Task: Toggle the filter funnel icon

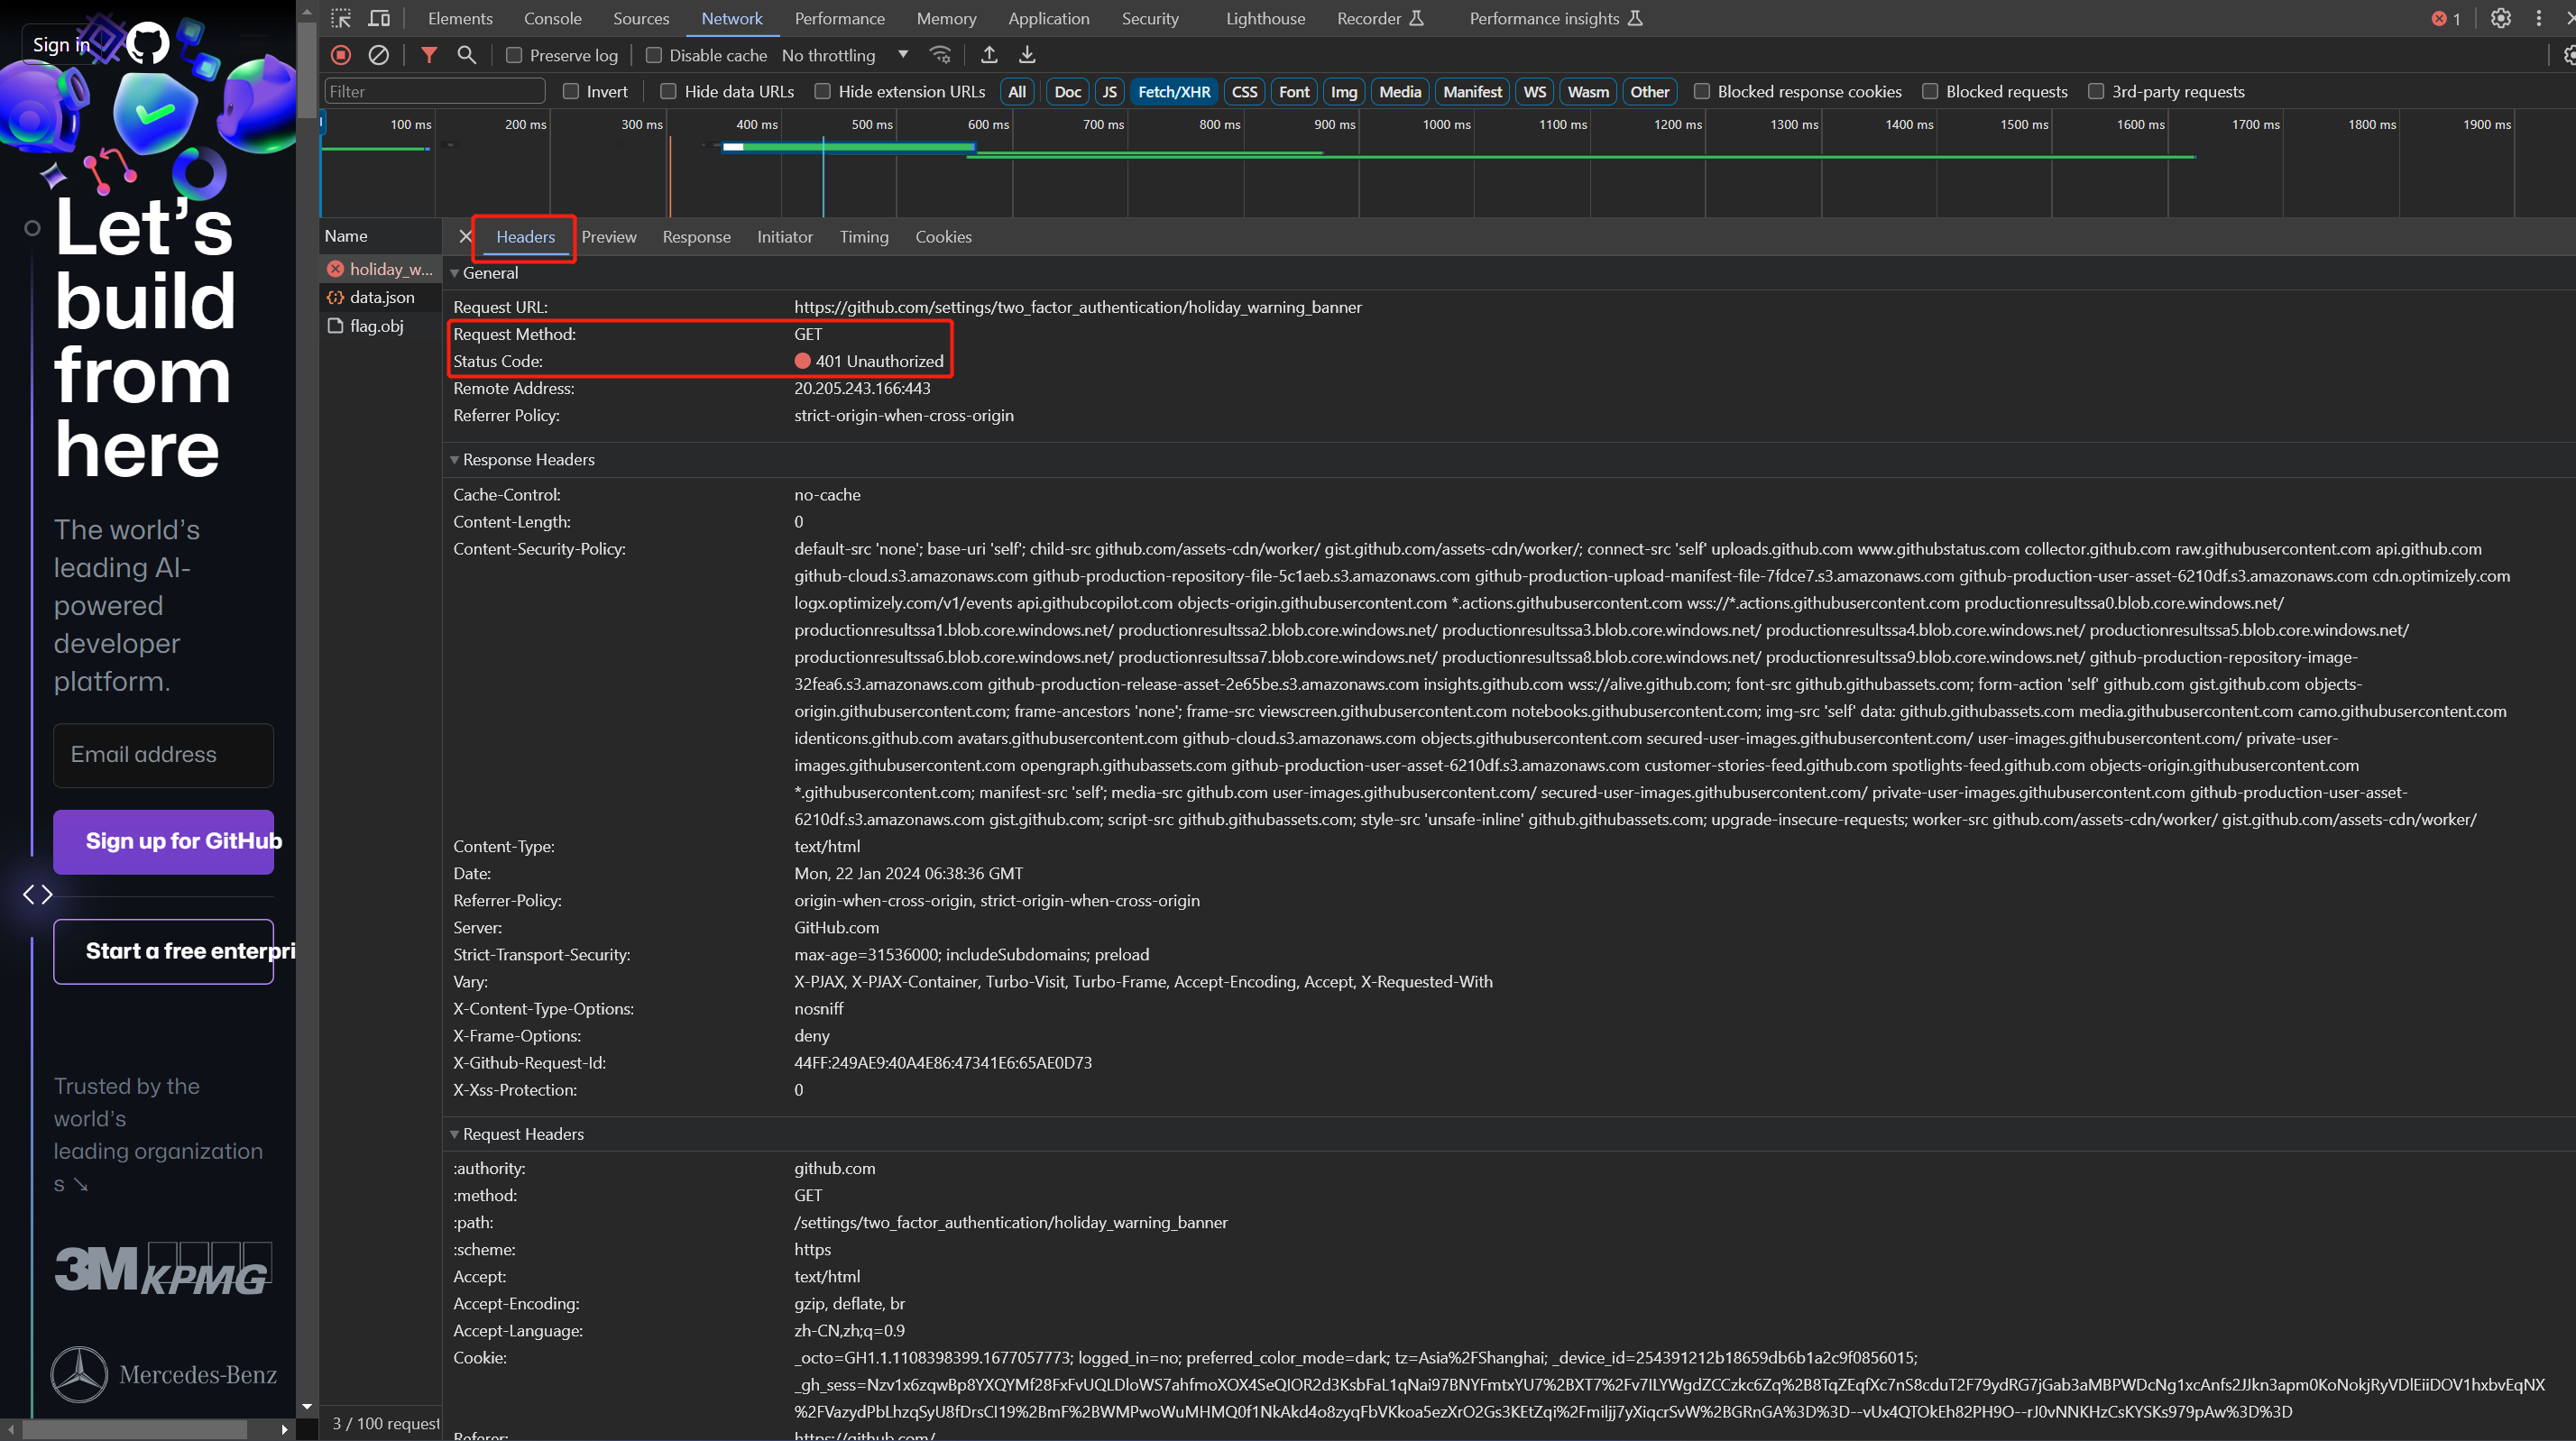Action: point(429,55)
